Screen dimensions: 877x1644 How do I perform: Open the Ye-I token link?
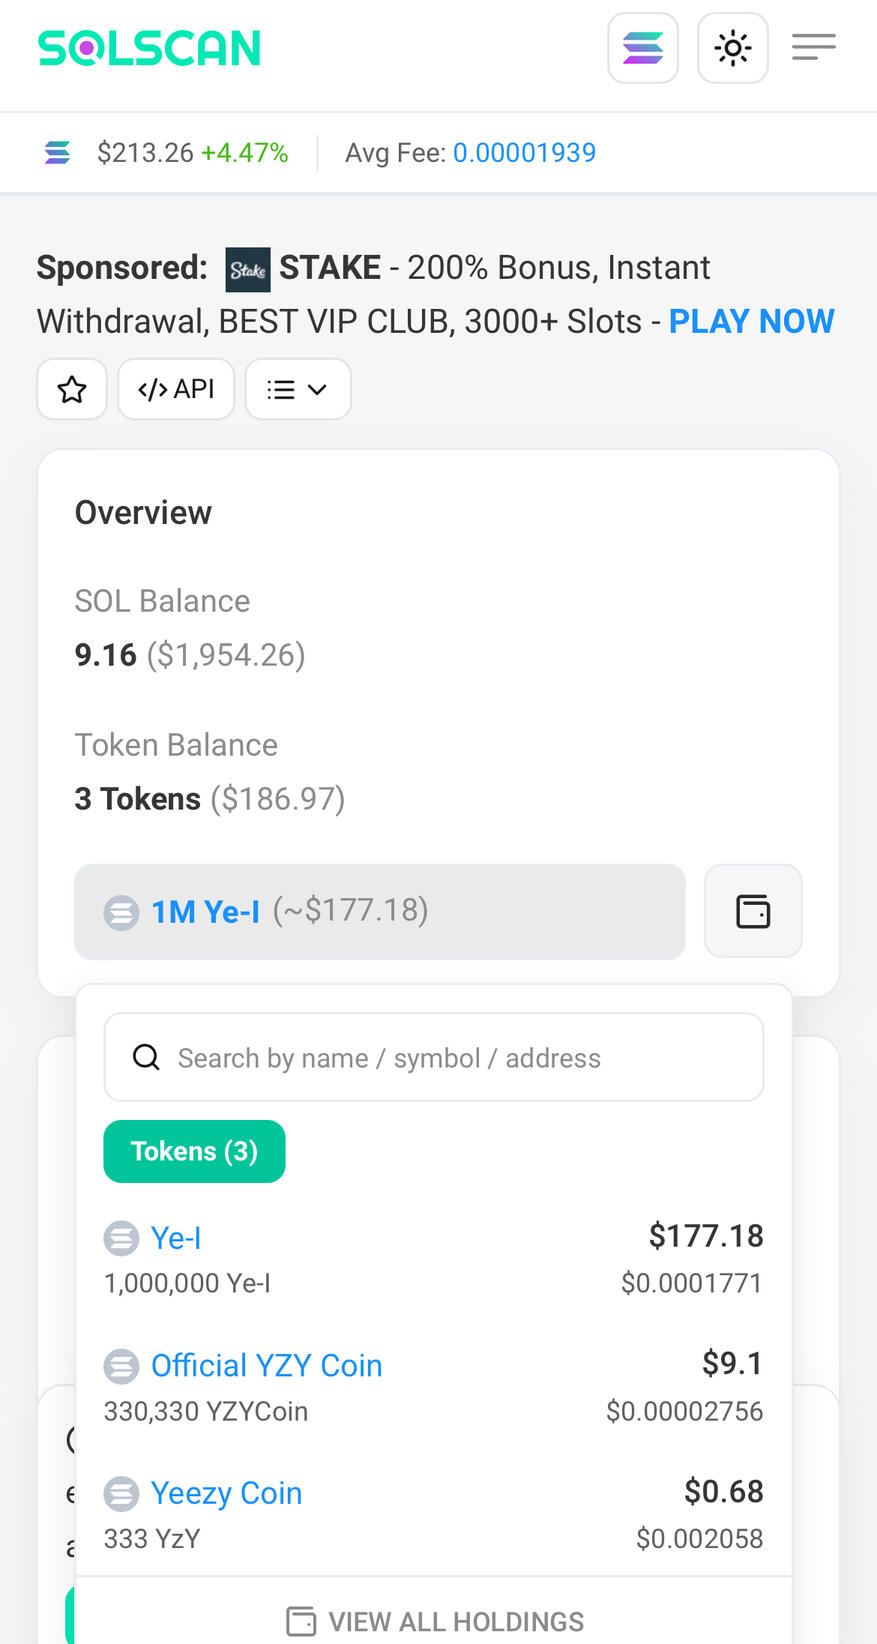pos(176,1238)
